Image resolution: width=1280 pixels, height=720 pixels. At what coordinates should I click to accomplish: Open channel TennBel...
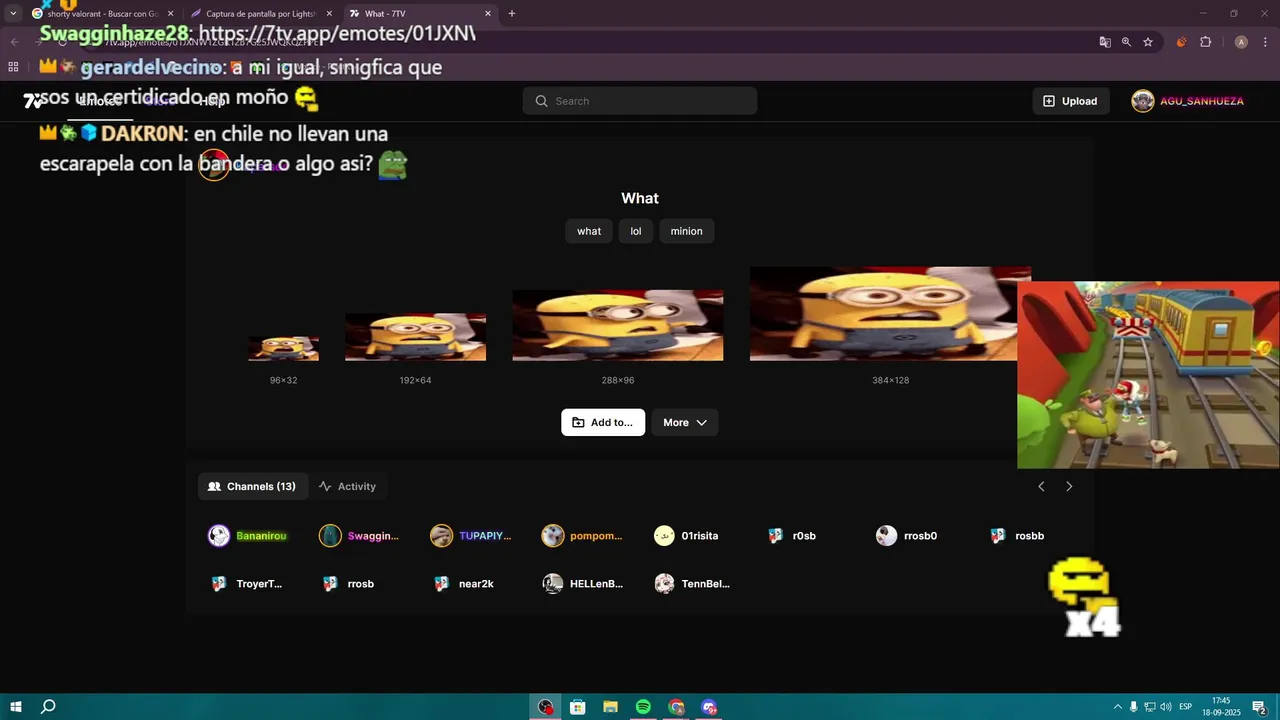tap(692, 584)
